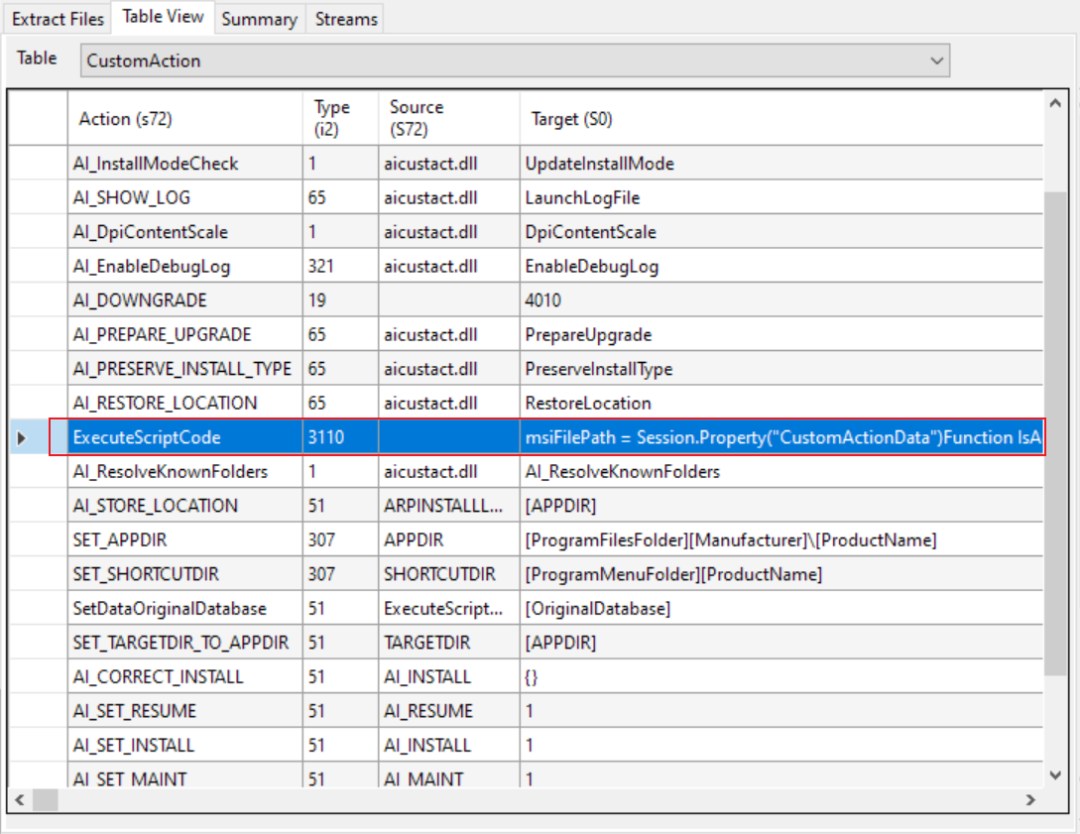Click the horizontal scrollbar left arrow
This screenshot has width=1080, height=834.
pyautogui.click(x=19, y=800)
